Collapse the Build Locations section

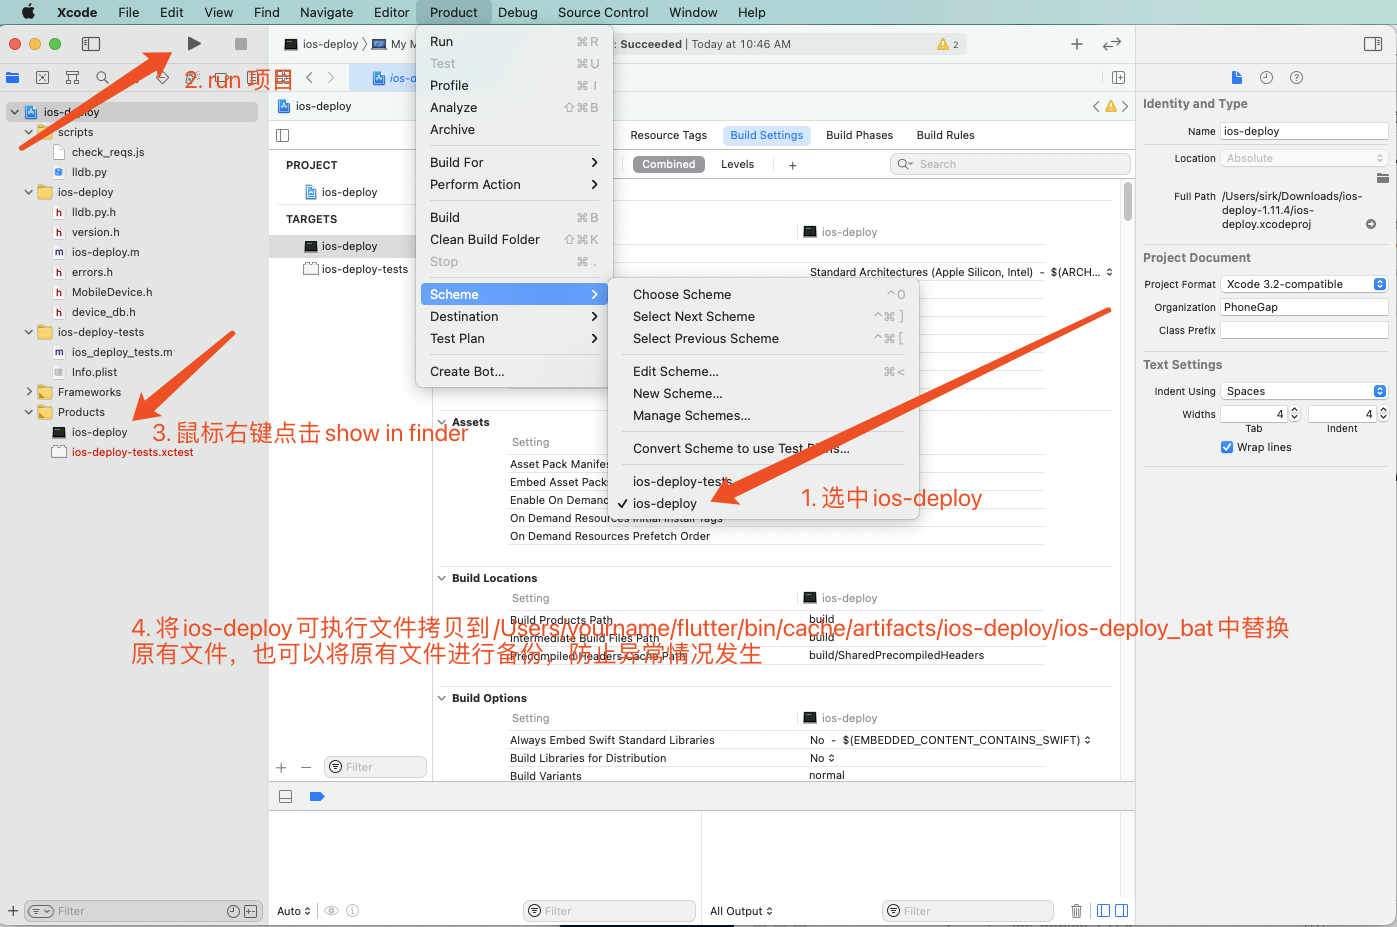point(442,578)
